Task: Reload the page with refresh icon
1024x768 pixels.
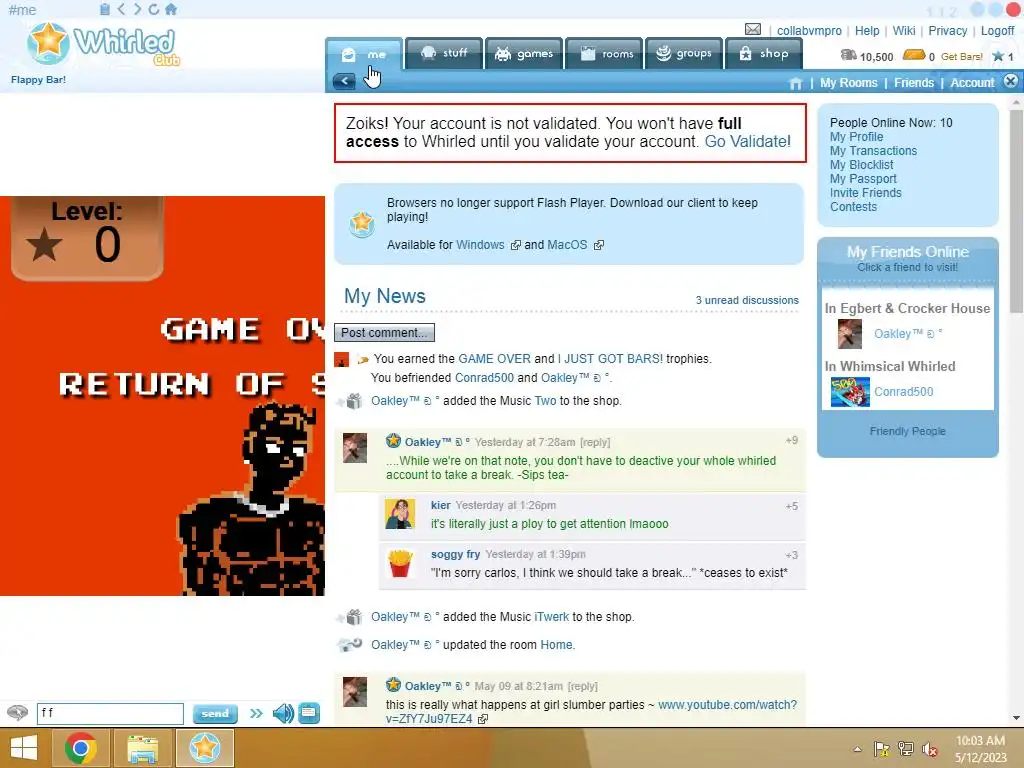Action: (x=153, y=9)
